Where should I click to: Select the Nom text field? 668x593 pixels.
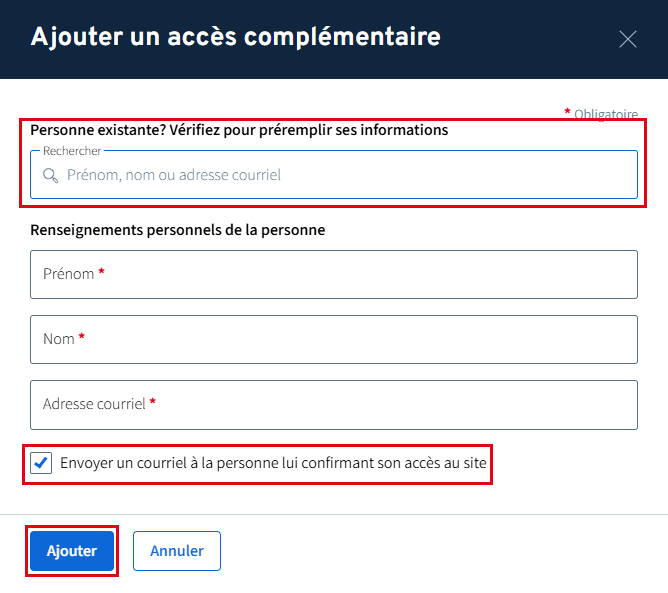(x=334, y=339)
